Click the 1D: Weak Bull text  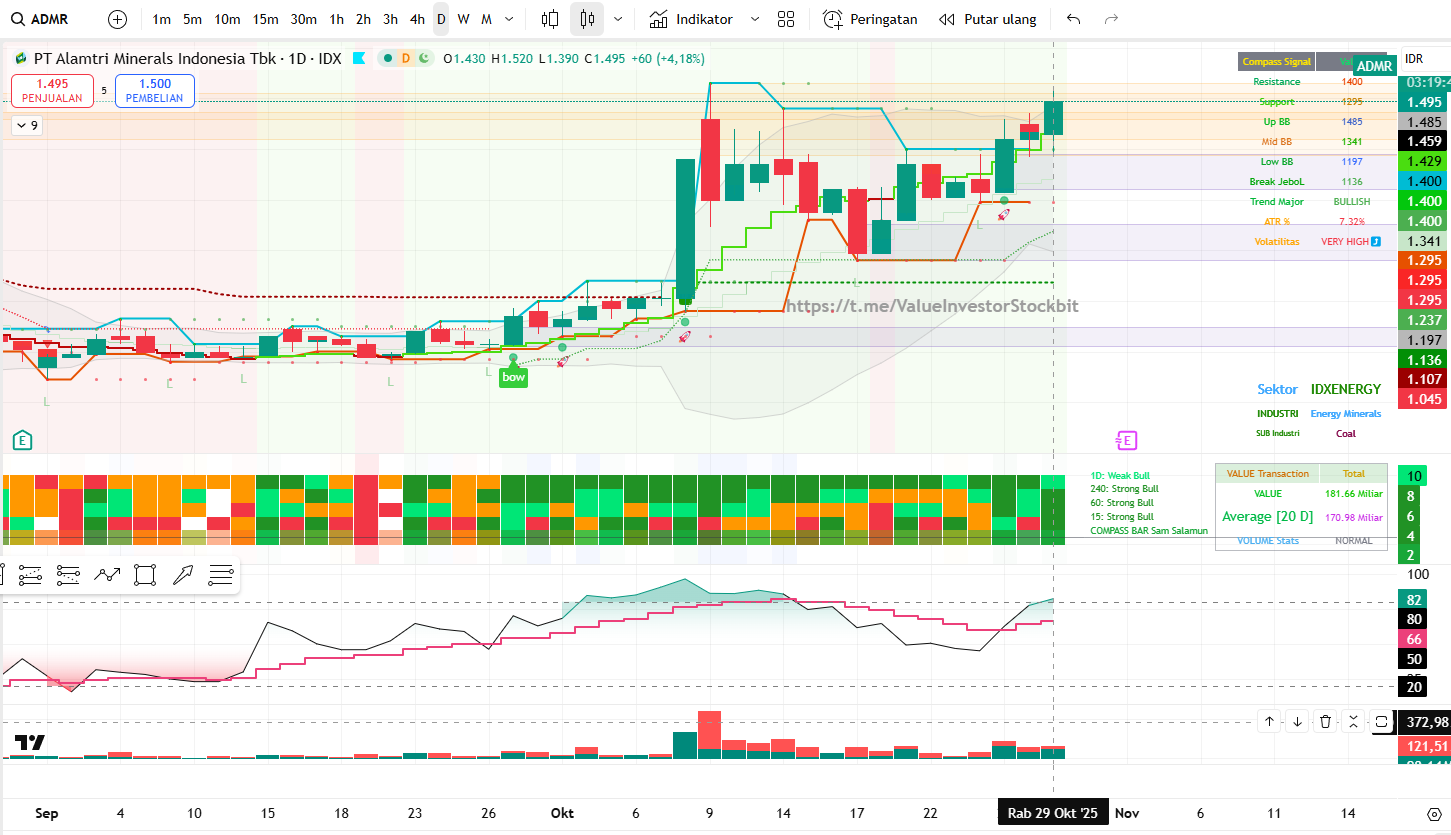pos(1121,475)
